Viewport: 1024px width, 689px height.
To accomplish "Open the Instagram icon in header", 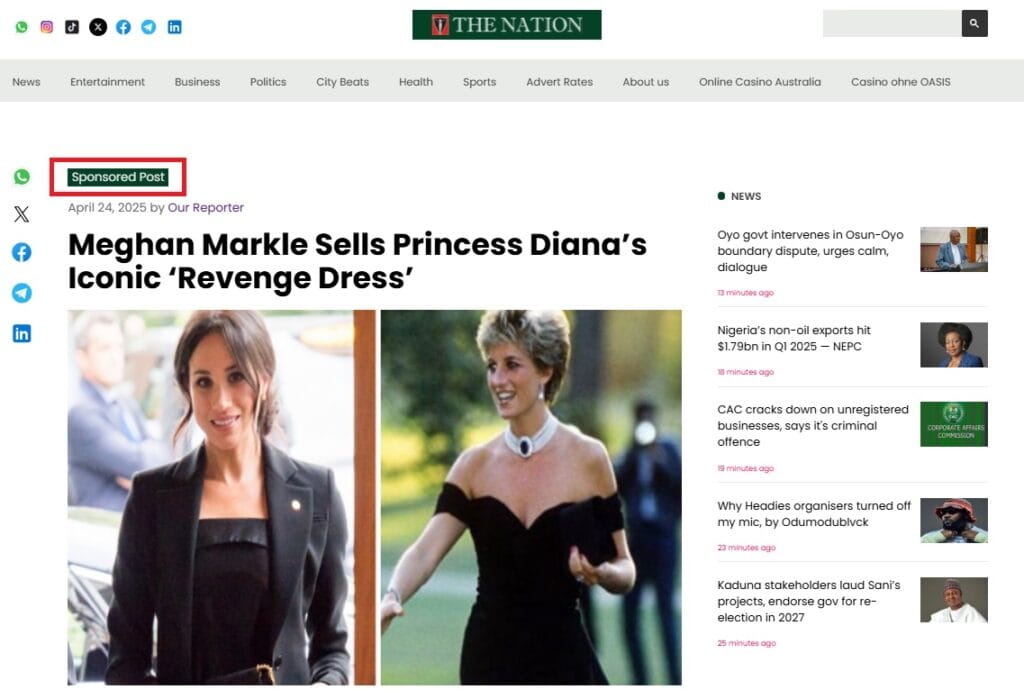I will (x=46, y=27).
